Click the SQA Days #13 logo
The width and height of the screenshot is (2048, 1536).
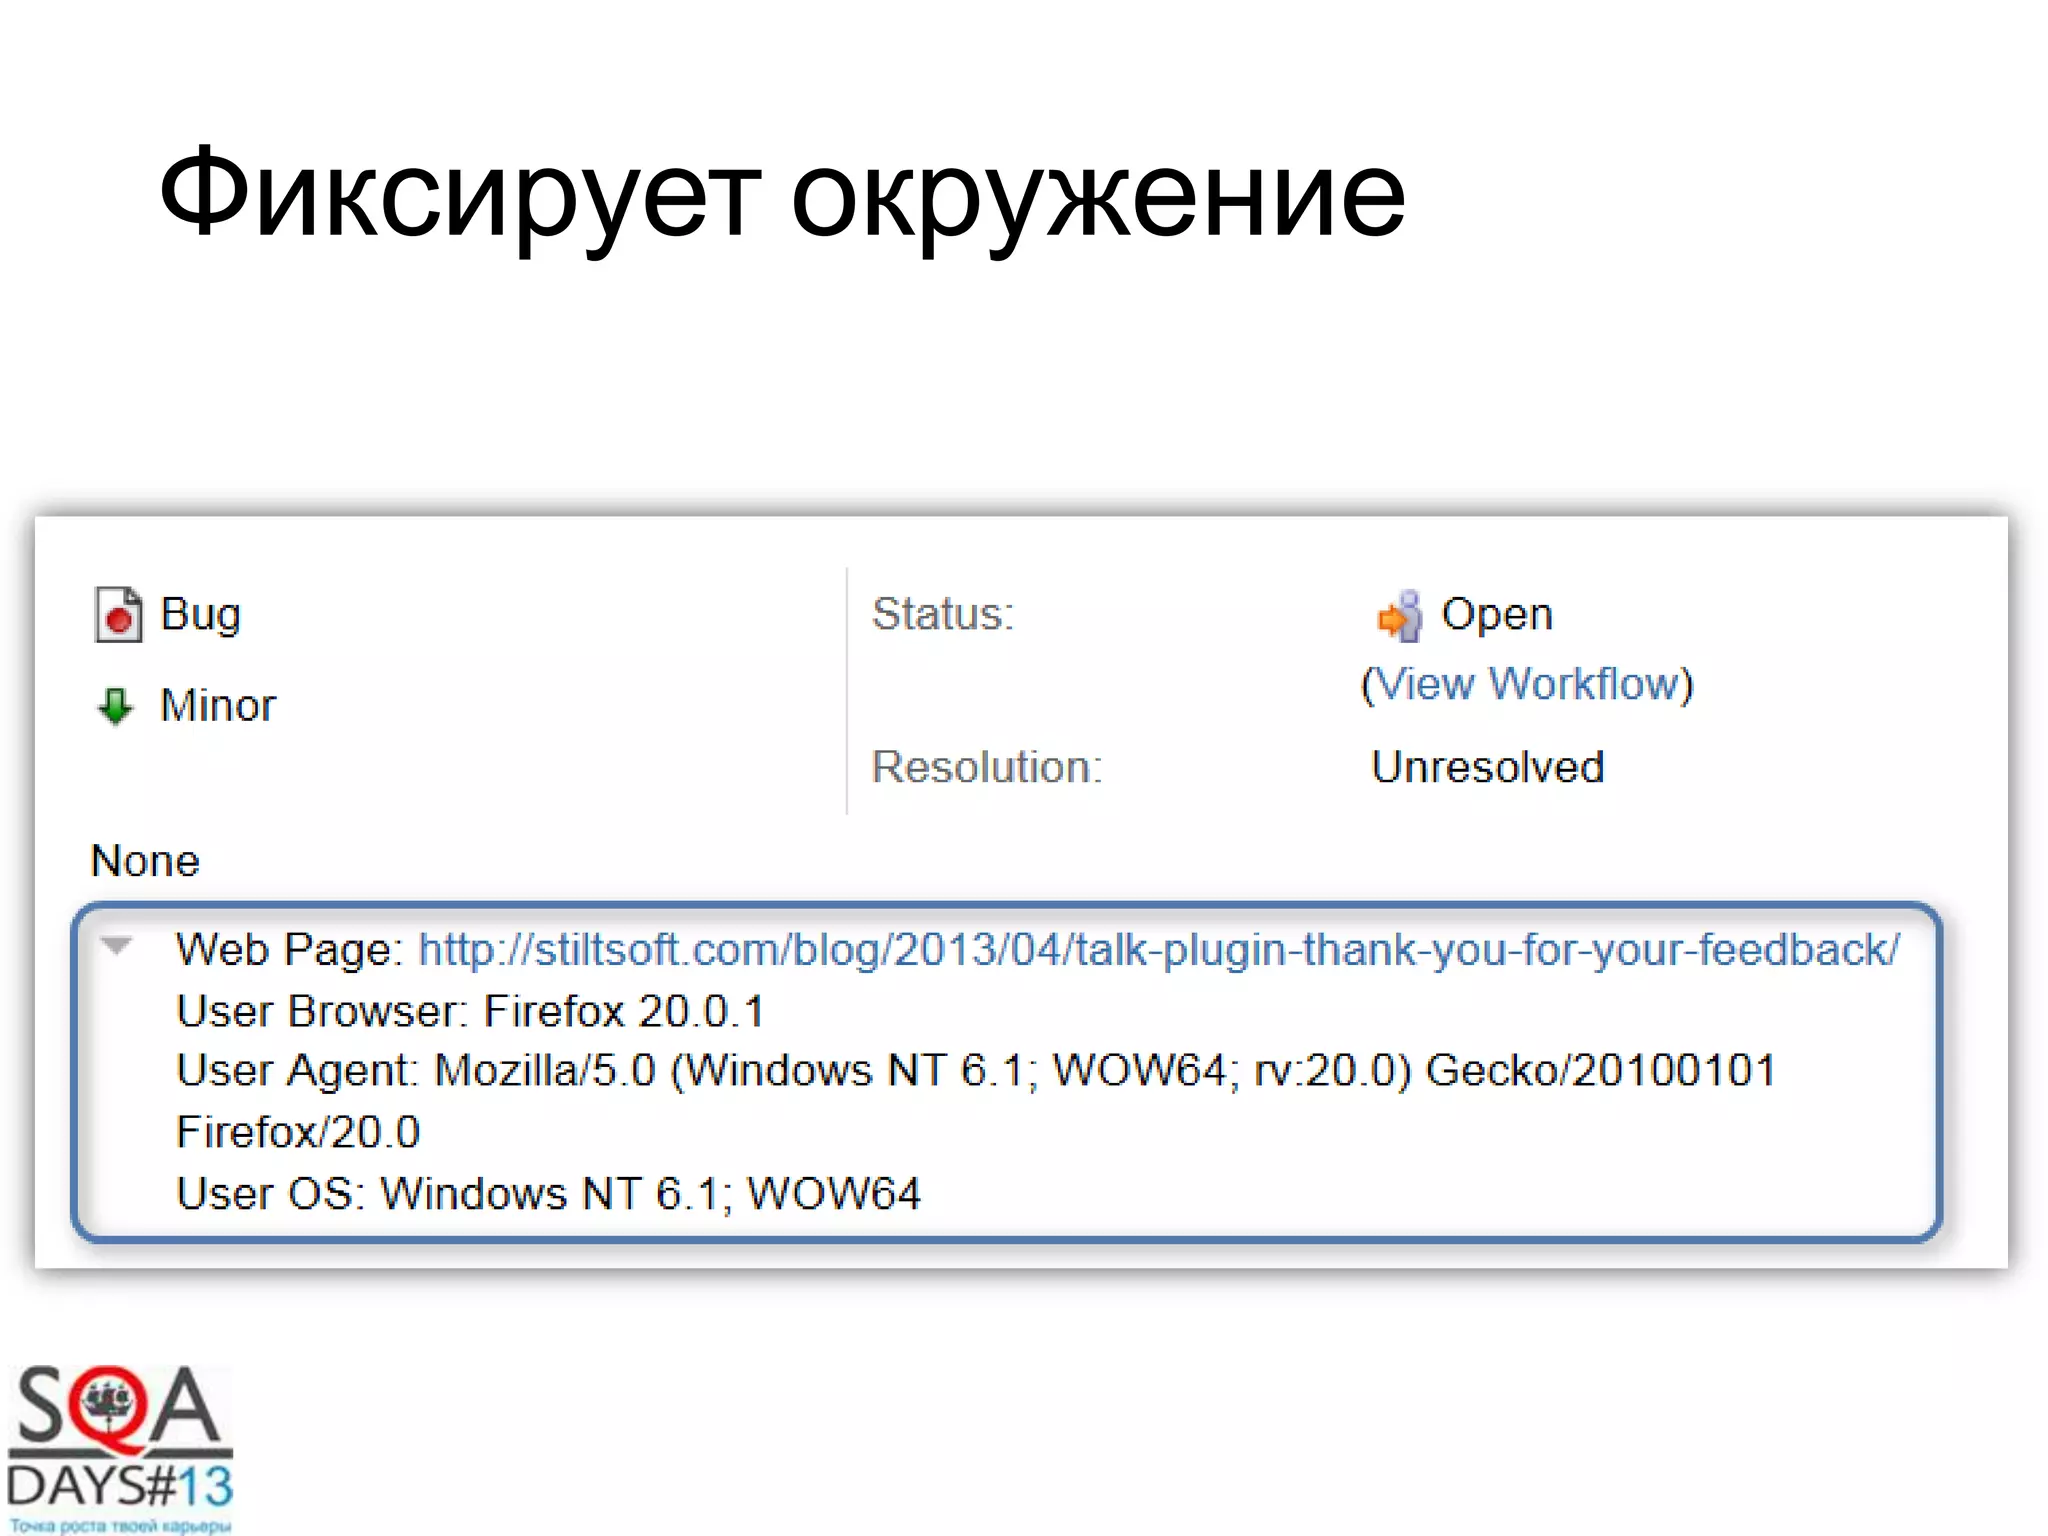(x=119, y=1449)
